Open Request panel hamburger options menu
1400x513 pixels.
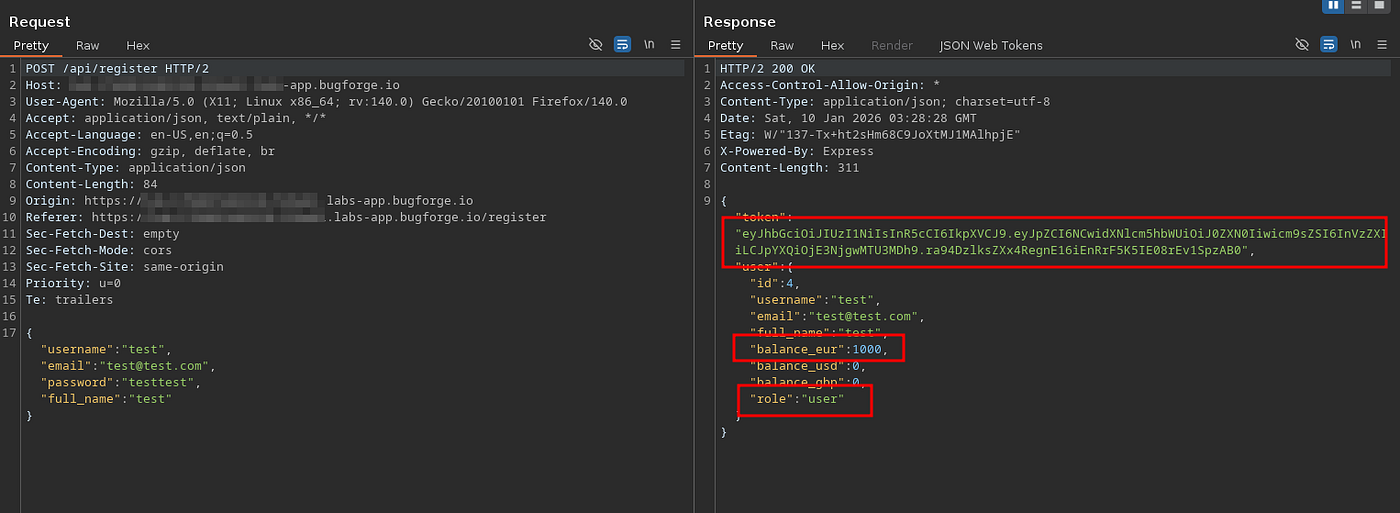pos(676,45)
